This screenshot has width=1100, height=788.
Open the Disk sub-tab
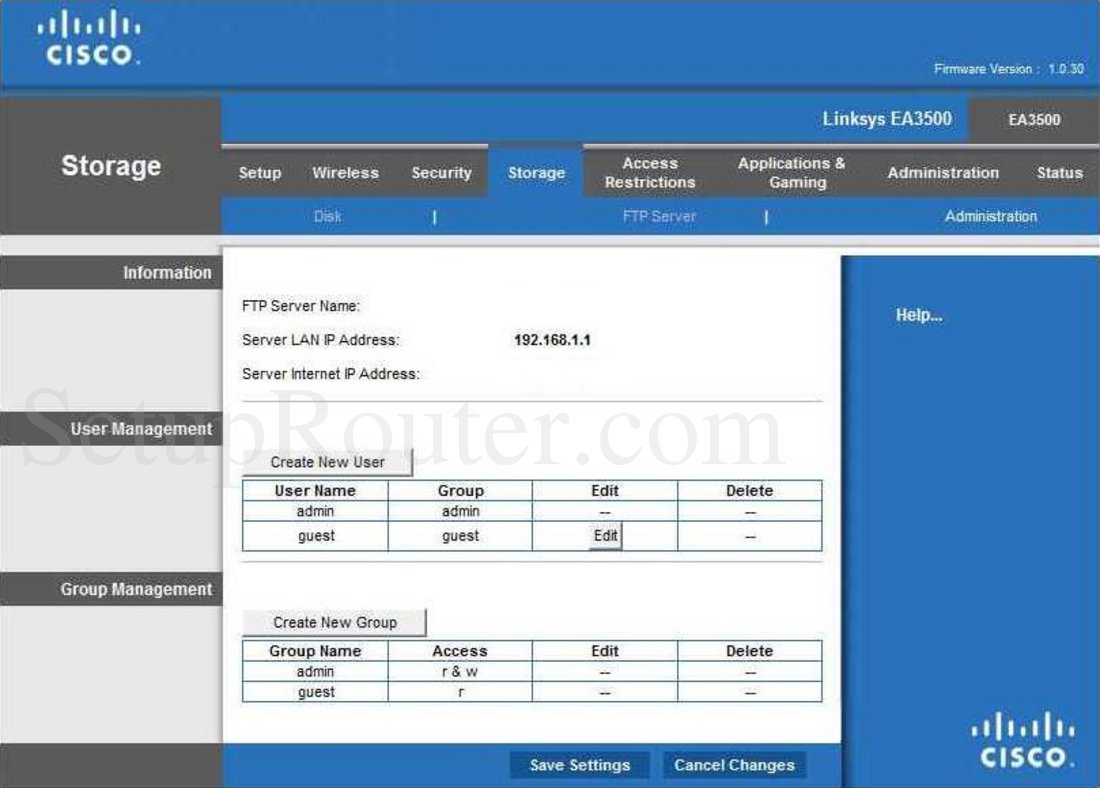[327, 216]
